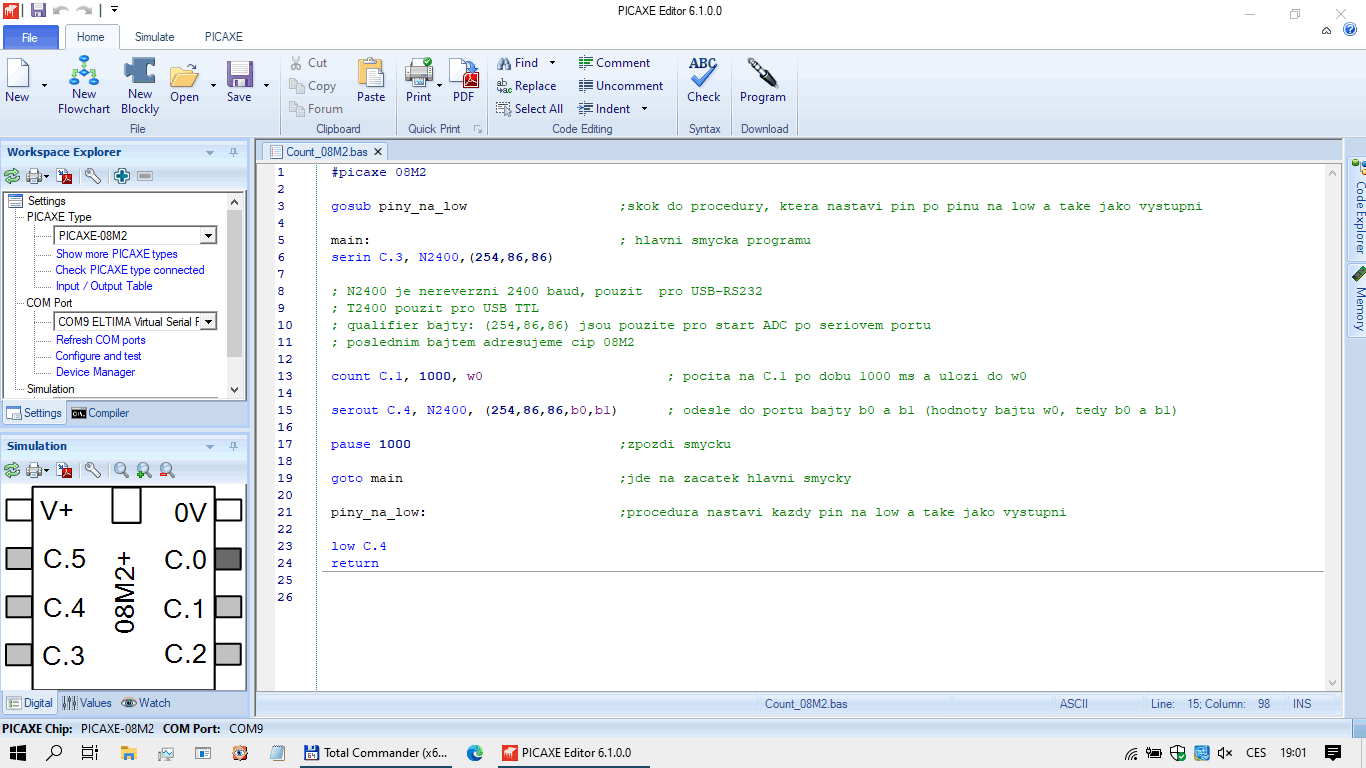Toggle the C.1 pin square in simulation

click(x=229, y=607)
